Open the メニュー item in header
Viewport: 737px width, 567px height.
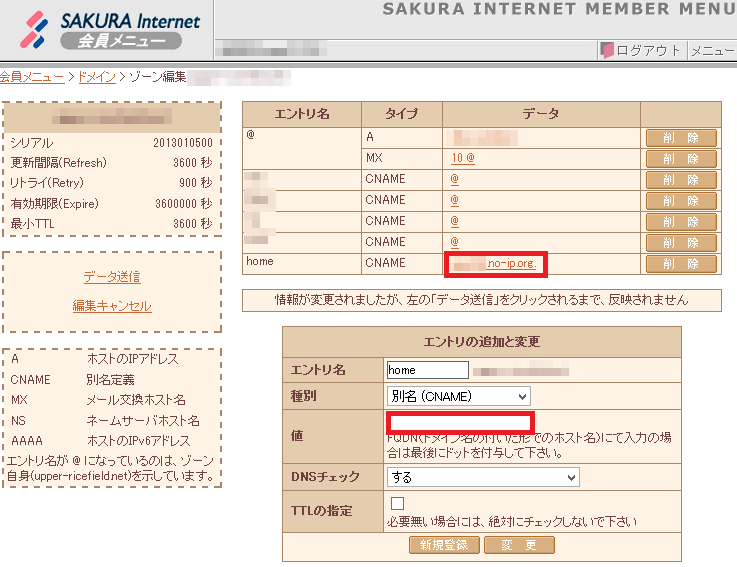point(712,50)
